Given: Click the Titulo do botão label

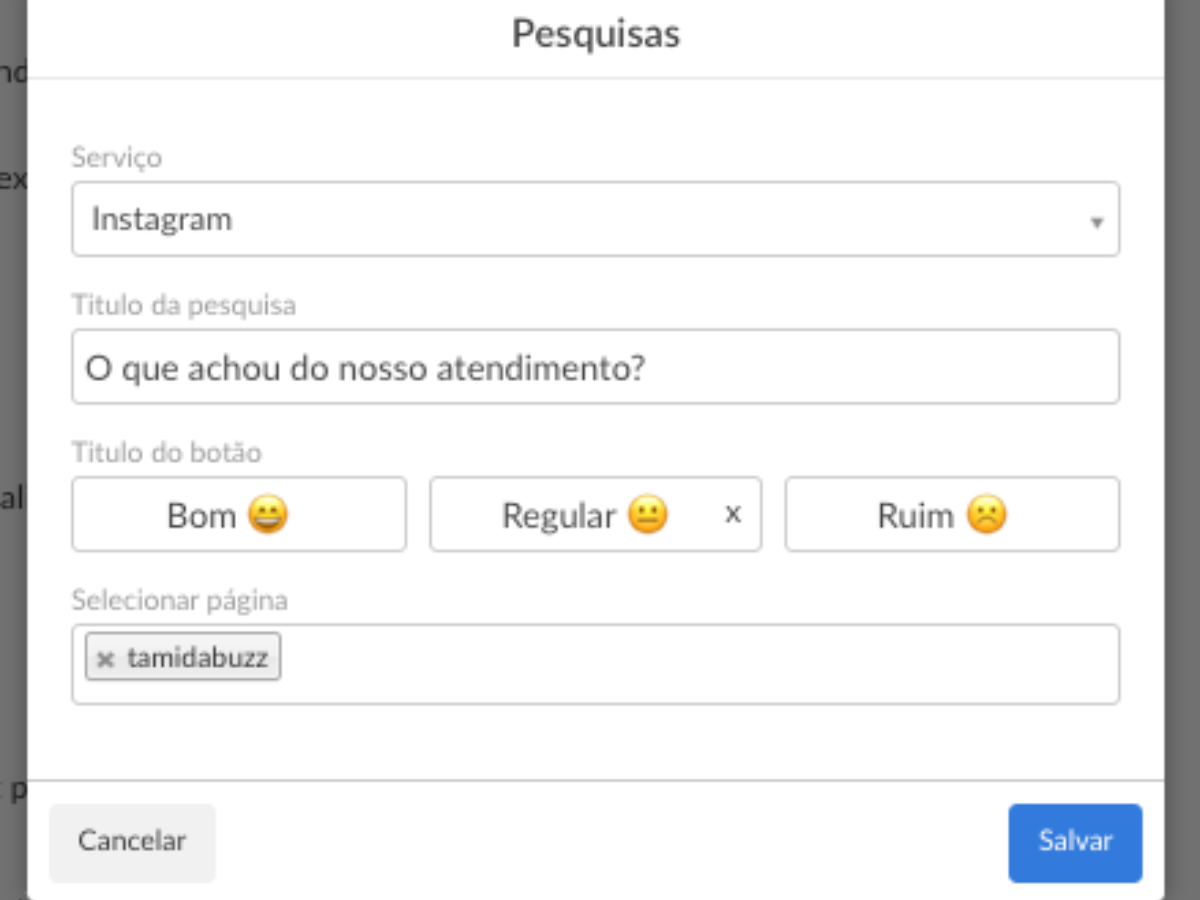Looking at the screenshot, I should (x=167, y=452).
